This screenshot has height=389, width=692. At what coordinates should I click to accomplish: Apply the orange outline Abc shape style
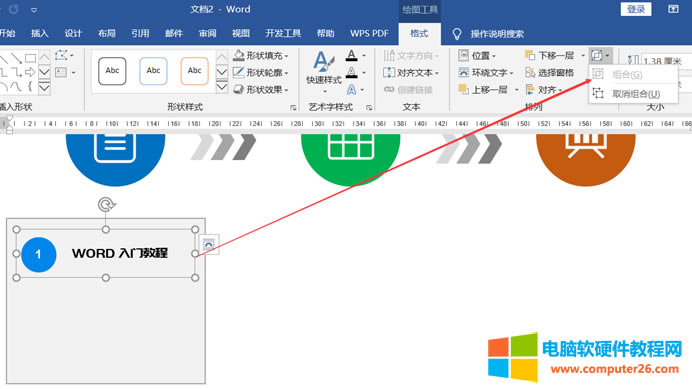(194, 71)
